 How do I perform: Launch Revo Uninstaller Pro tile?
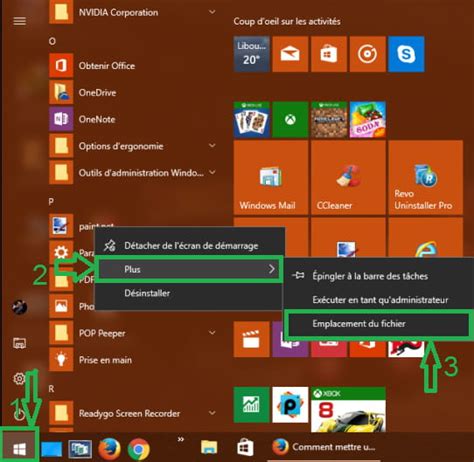click(426, 178)
